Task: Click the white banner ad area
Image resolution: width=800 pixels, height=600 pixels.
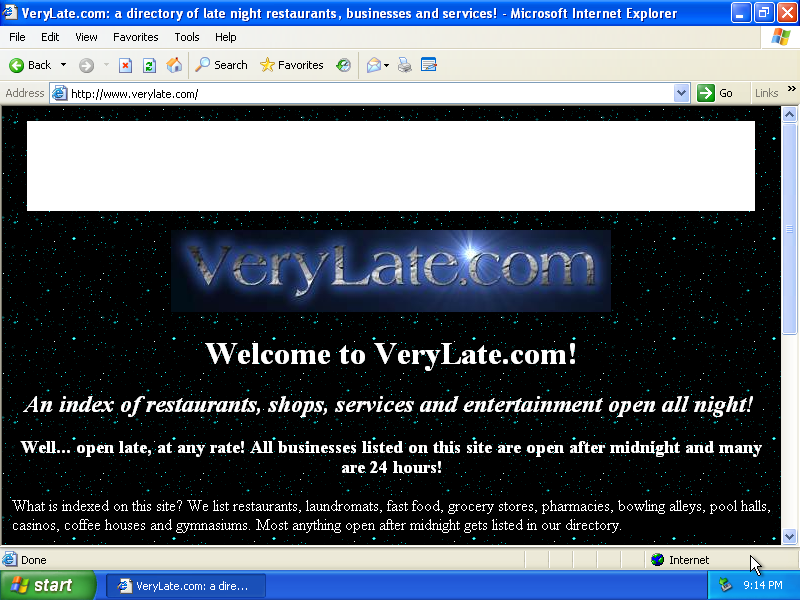Action: click(x=391, y=166)
